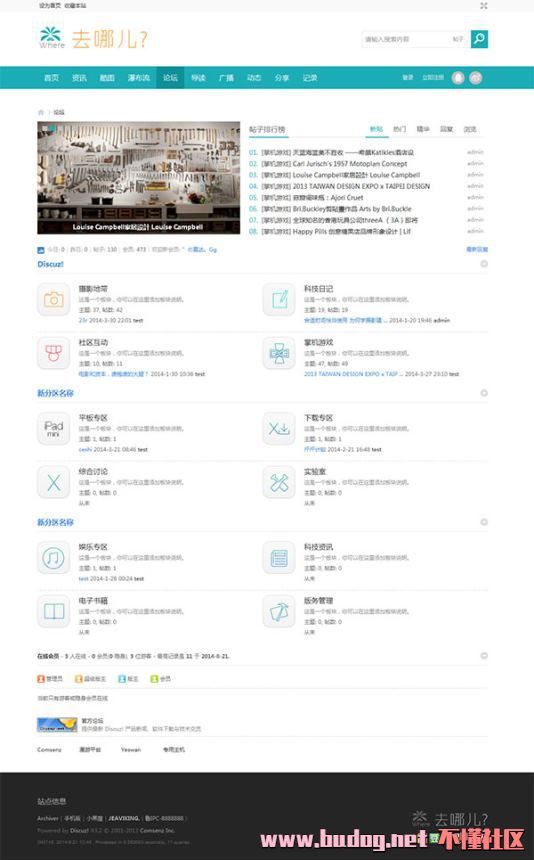Open the 电子书籍 open book icon
This screenshot has height=860, width=534.
point(54,612)
